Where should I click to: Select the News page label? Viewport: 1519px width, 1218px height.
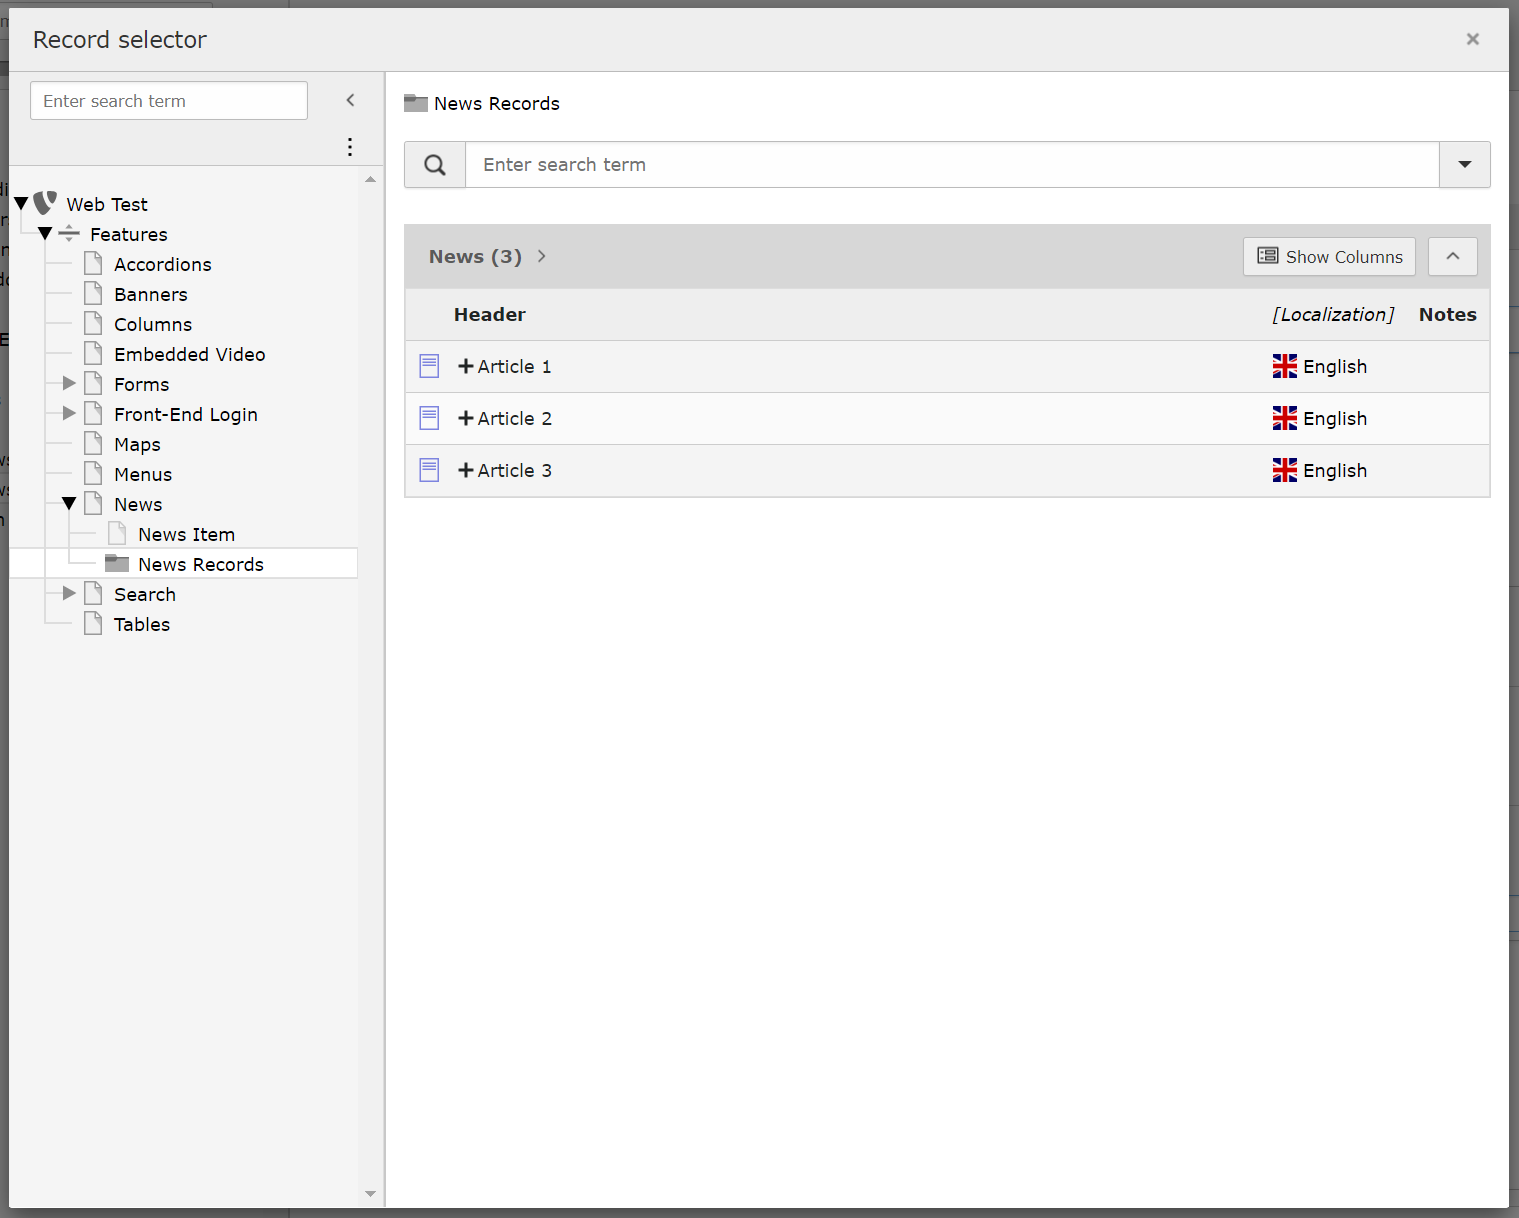[x=138, y=504]
